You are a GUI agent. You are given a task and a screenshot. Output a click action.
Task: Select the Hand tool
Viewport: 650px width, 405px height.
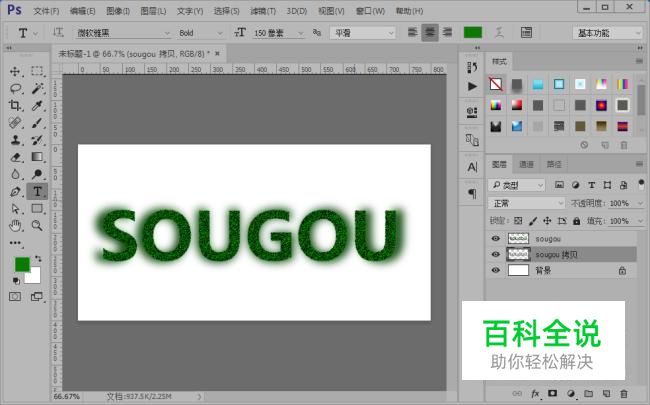click(x=15, y=226)
